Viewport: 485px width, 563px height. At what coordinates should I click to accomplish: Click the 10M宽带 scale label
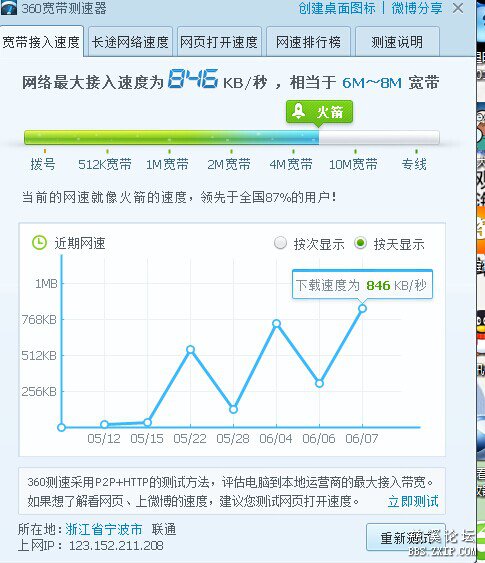tap(353, 164)
